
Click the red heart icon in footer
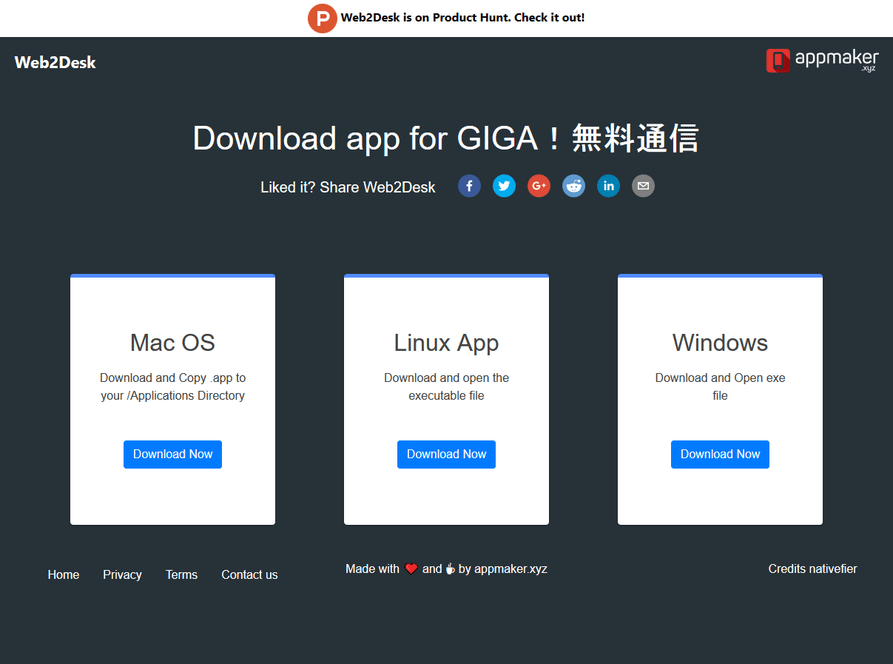[411, 569]
